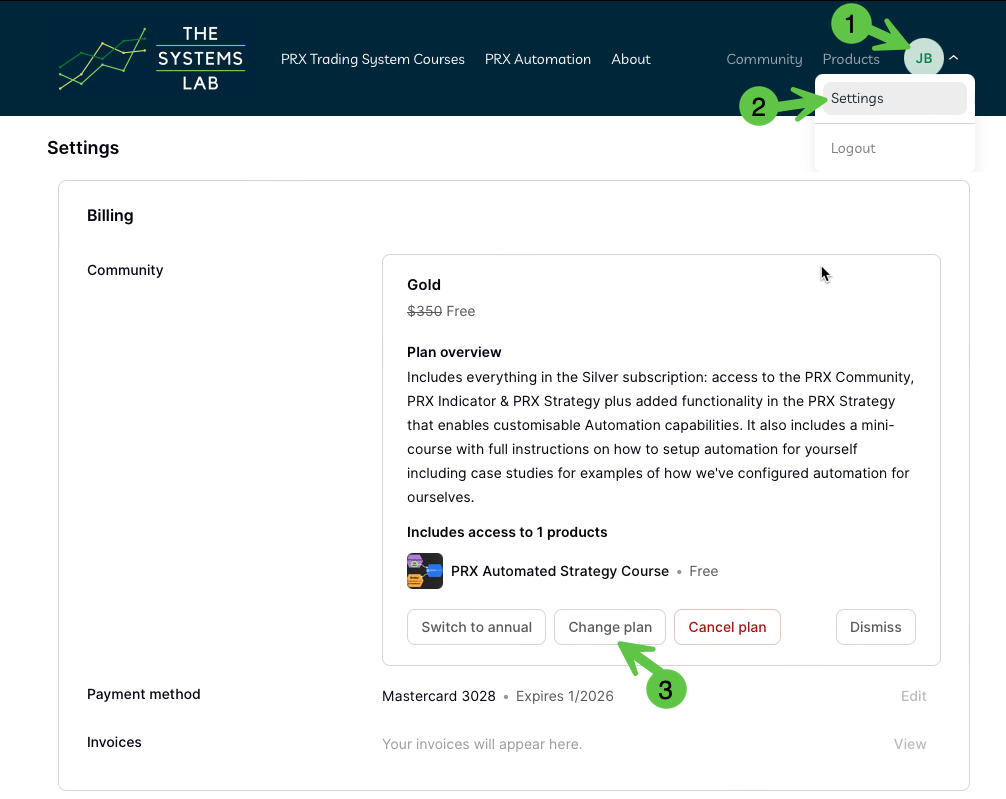Click the red Cancel plan button
This screenshot has height=799, width=1006.
click(727, 627)
